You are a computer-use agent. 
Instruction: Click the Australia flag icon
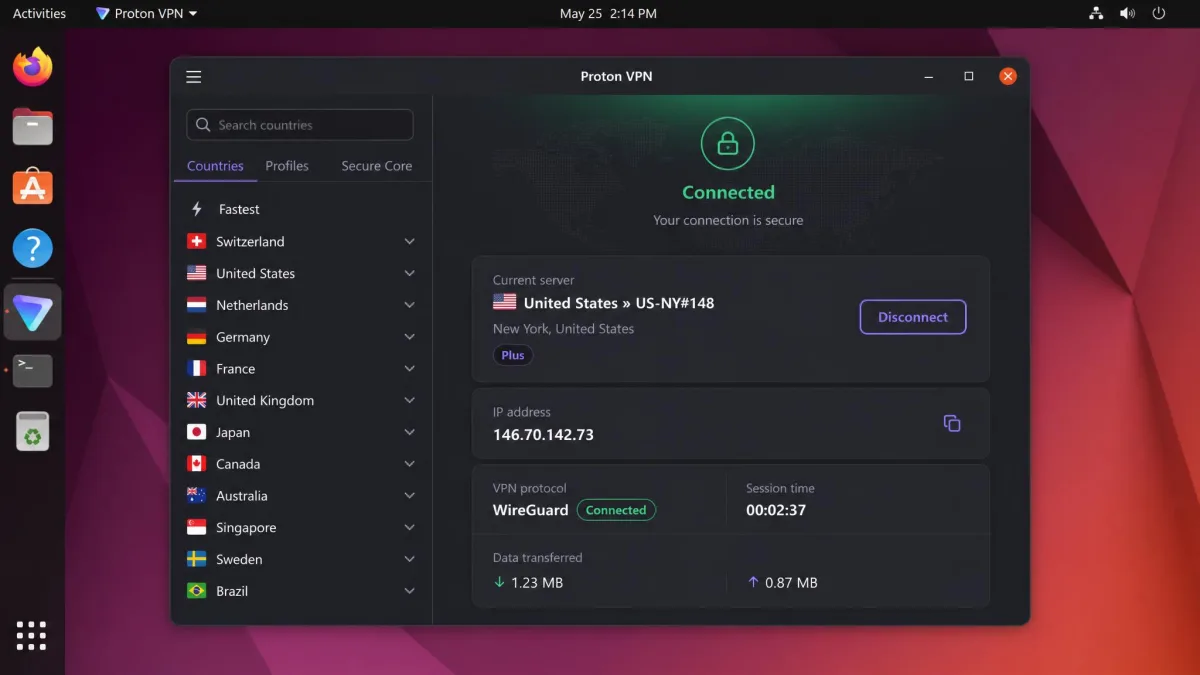click(x=197, y=496)
